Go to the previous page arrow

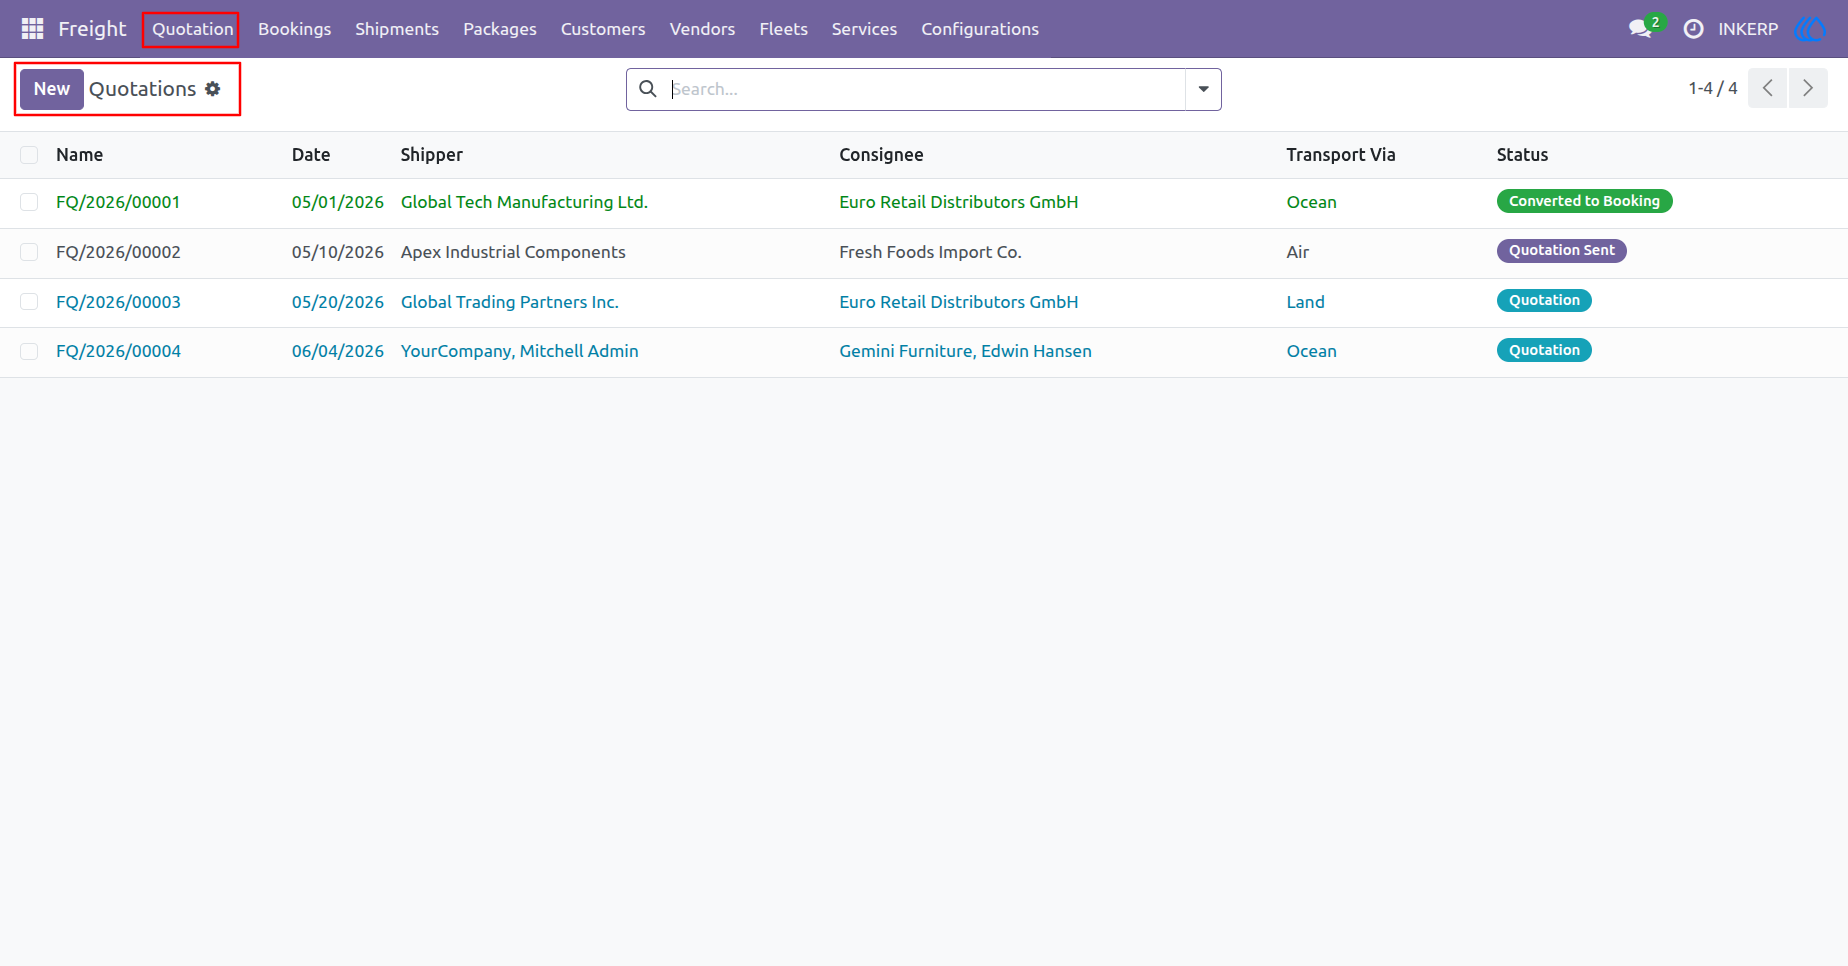1768,88
